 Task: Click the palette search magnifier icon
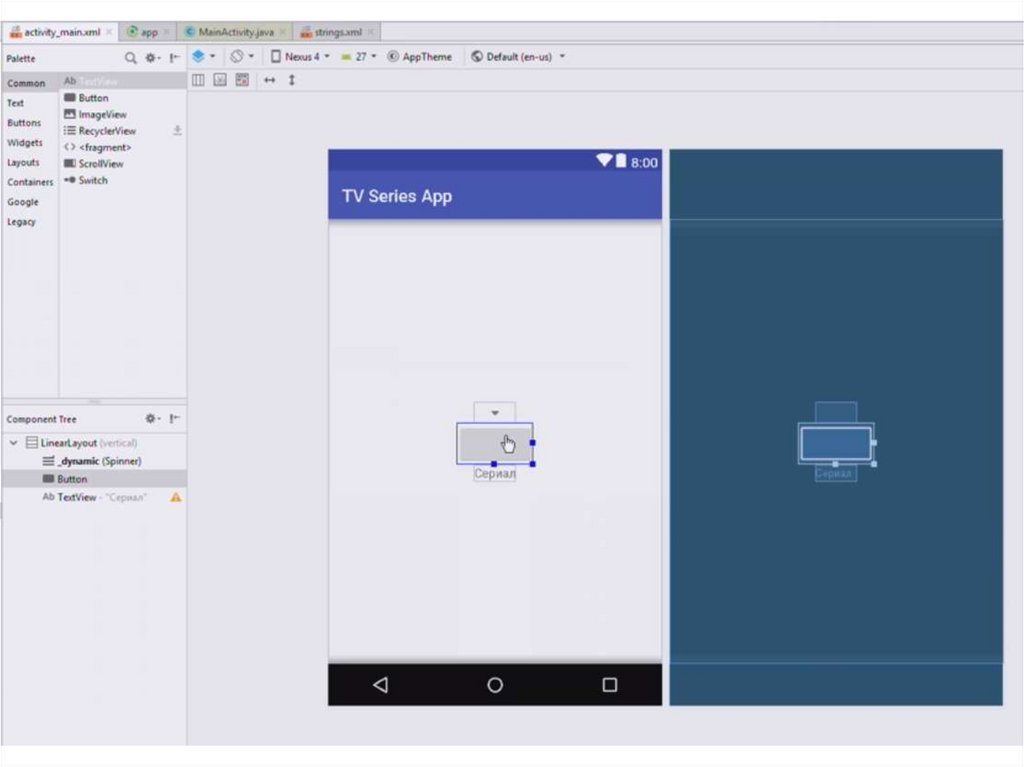pyautogui.click(x=130, y=58)
